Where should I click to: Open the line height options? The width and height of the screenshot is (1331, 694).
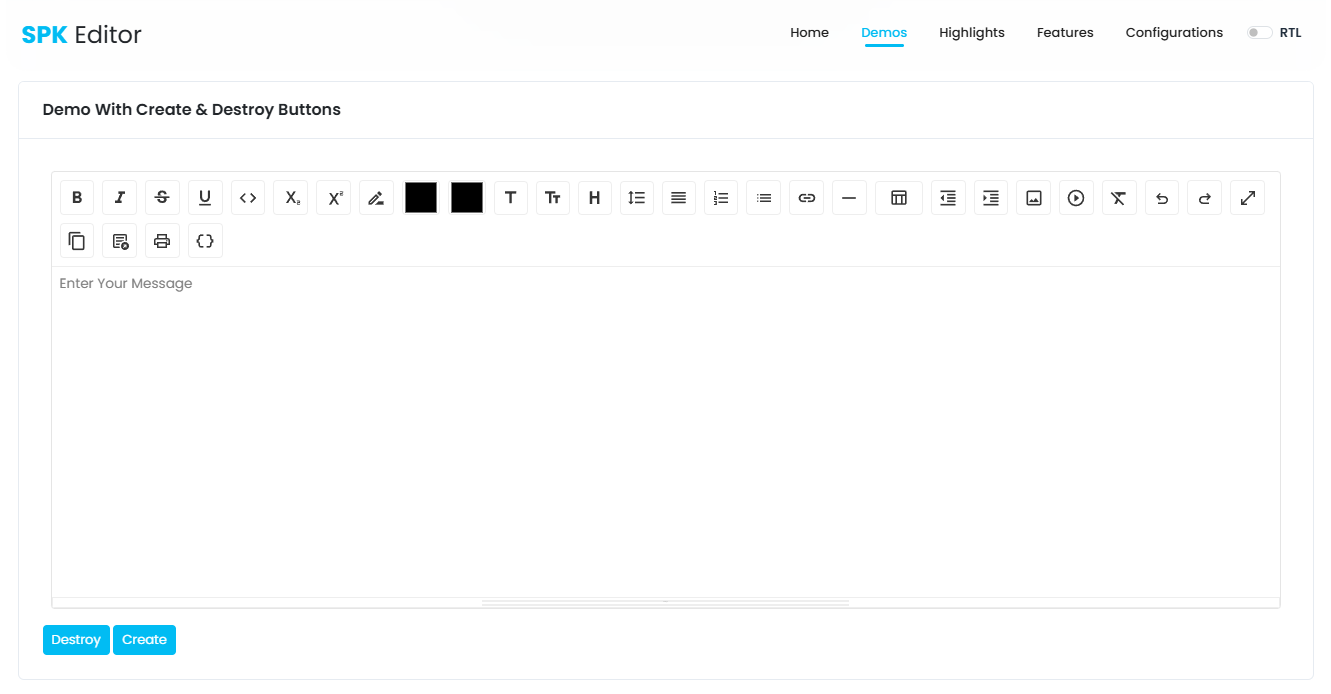pos(637,197)
